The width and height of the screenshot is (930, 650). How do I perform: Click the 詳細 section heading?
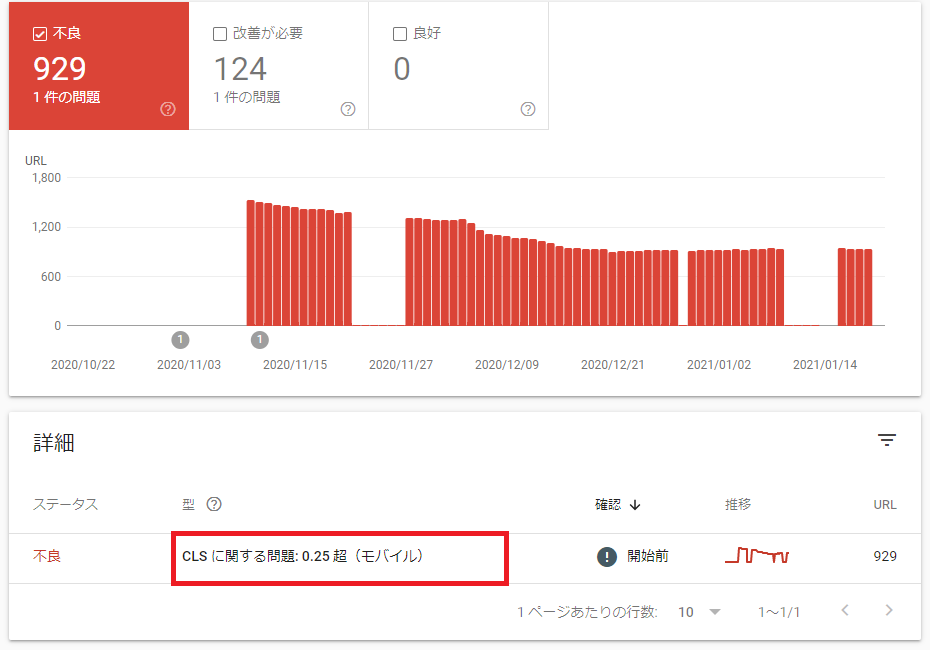[x=53, y=443]
